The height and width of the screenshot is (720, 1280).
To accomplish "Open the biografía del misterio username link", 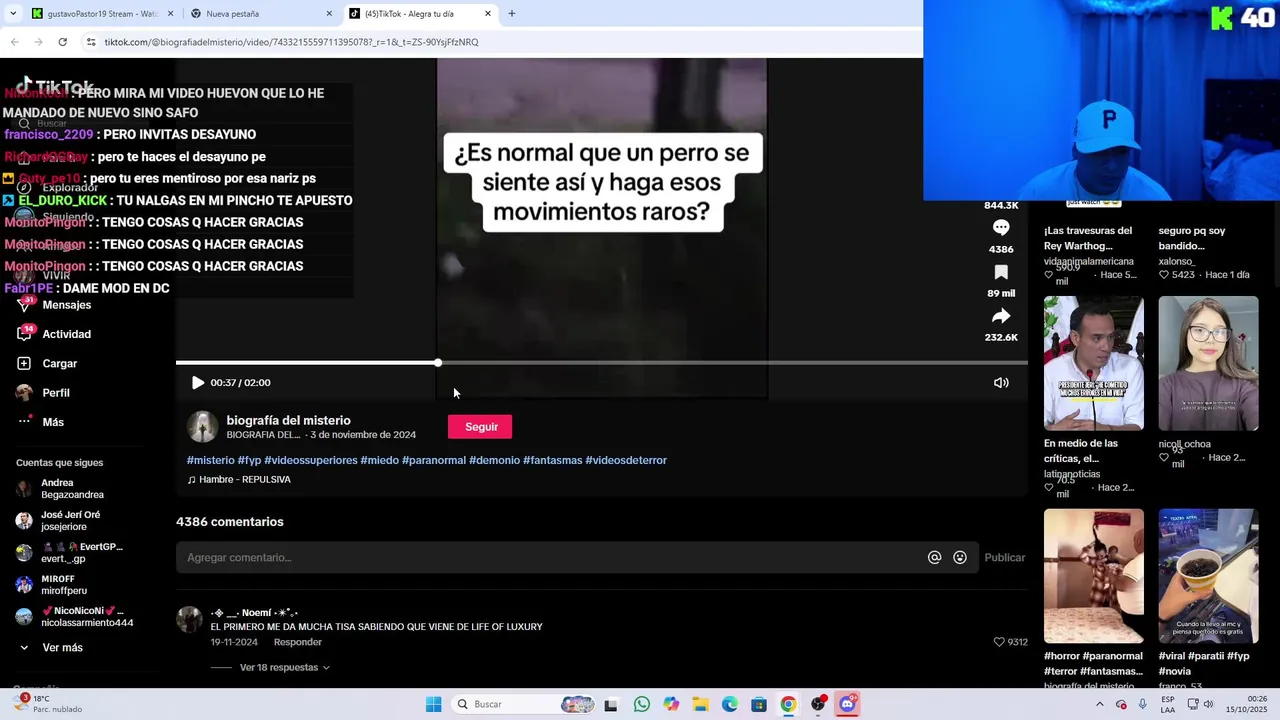I will coord(288,420).
